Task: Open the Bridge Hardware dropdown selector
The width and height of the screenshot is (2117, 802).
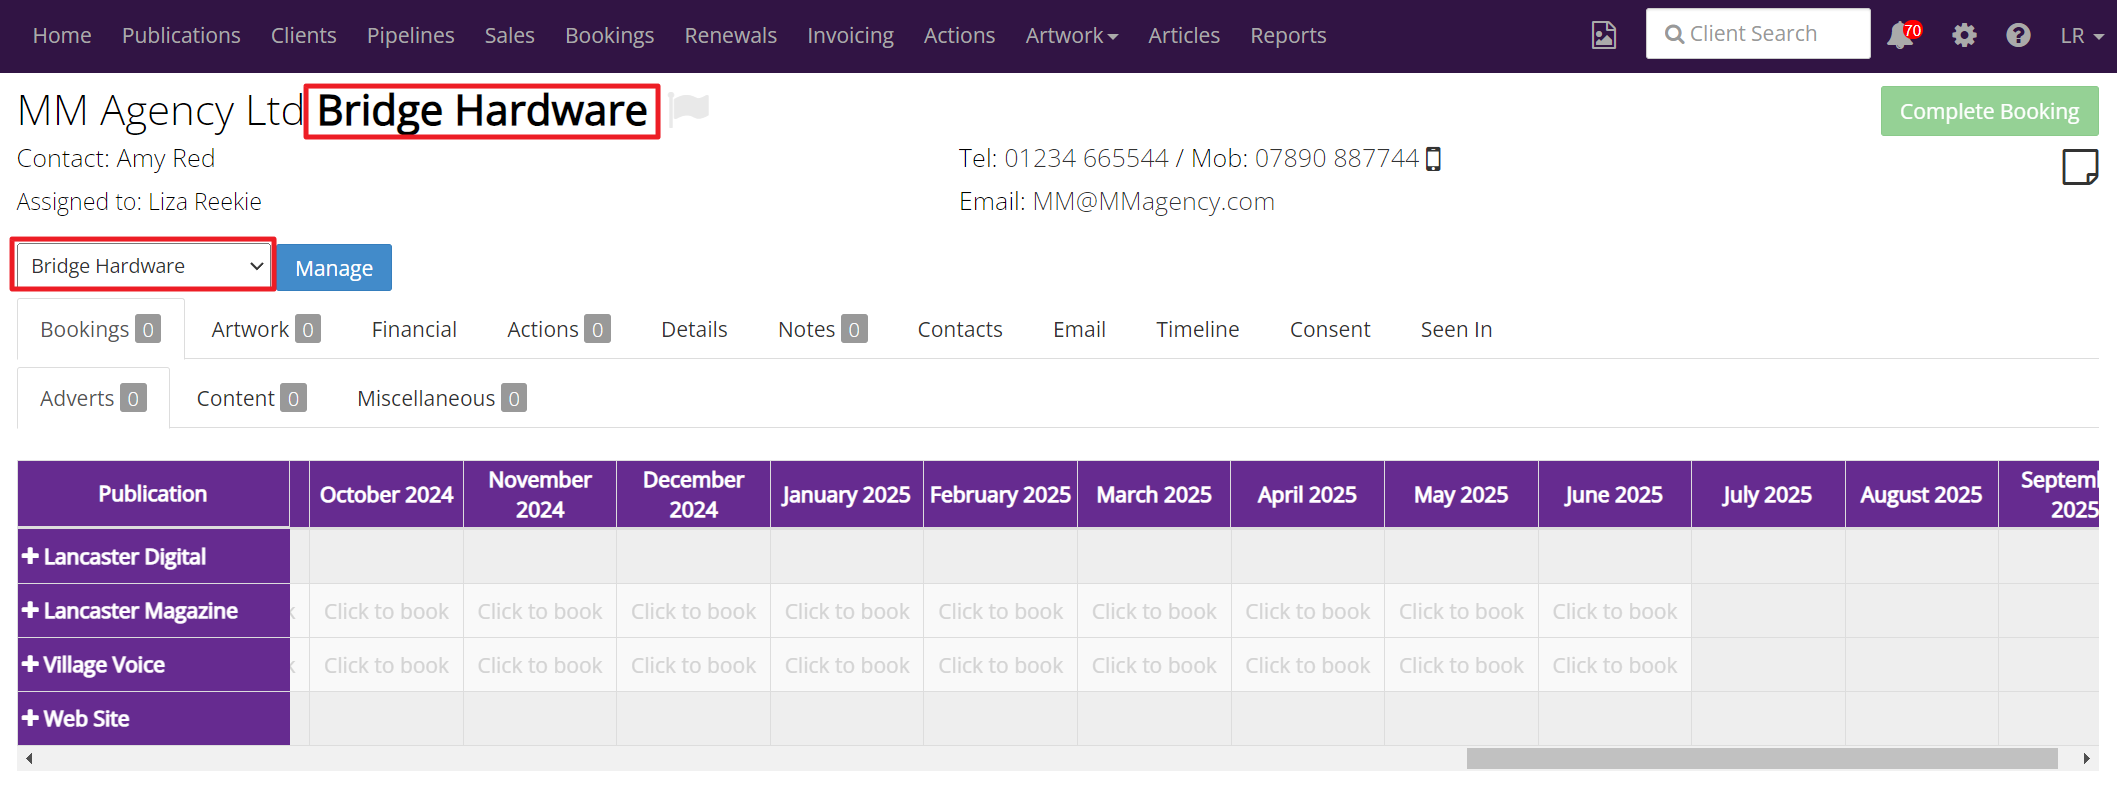Action: (x=144, y=266)
